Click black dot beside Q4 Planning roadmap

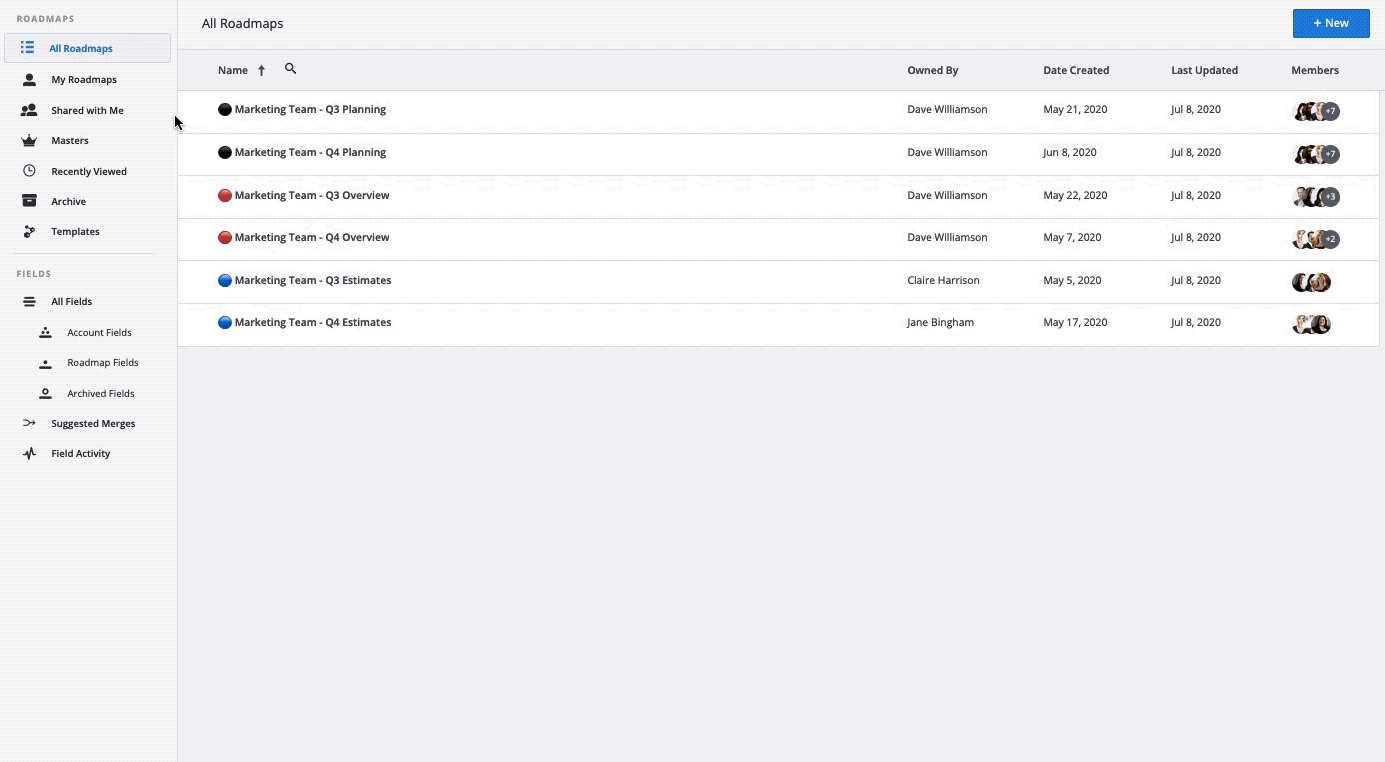[x=225, y=153]
